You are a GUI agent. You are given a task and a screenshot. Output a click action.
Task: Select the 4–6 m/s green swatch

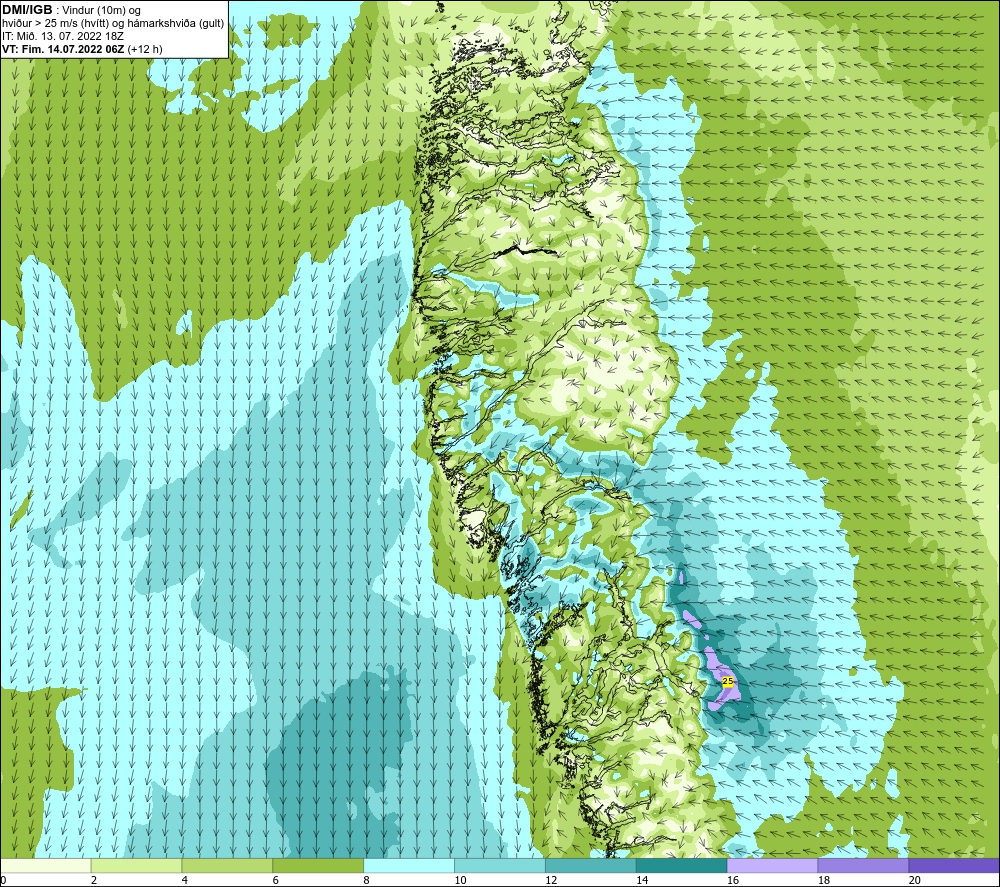pos(227,865)
